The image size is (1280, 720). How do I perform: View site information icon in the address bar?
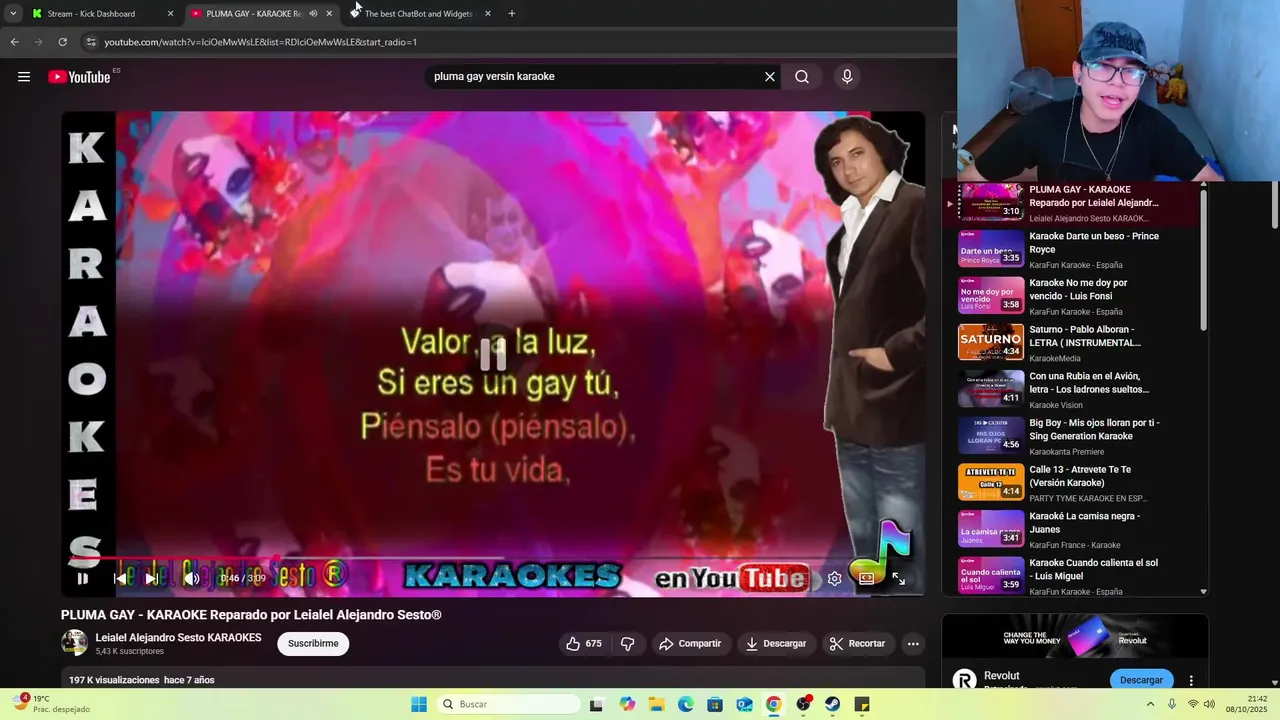pos(91,42)
